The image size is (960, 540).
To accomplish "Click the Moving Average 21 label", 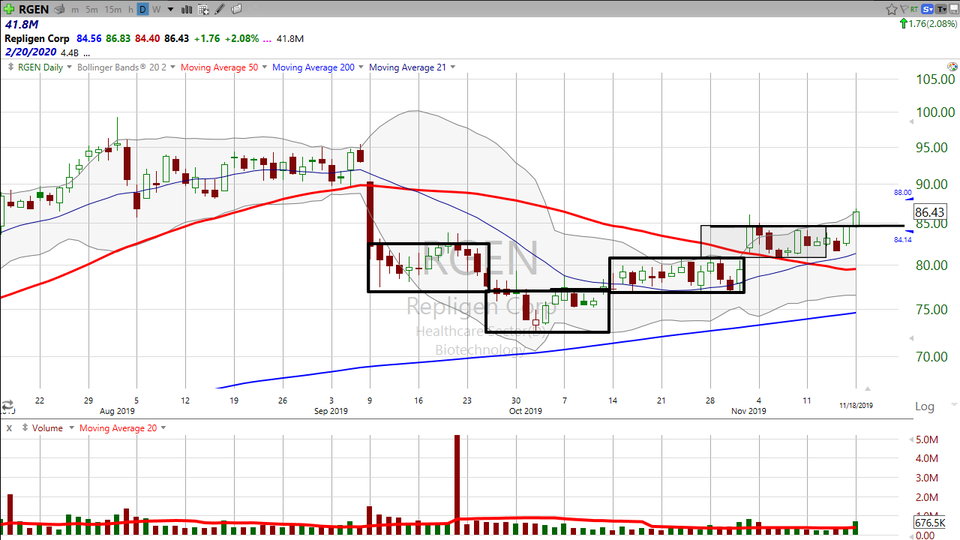I will click(x=408, y=67).
